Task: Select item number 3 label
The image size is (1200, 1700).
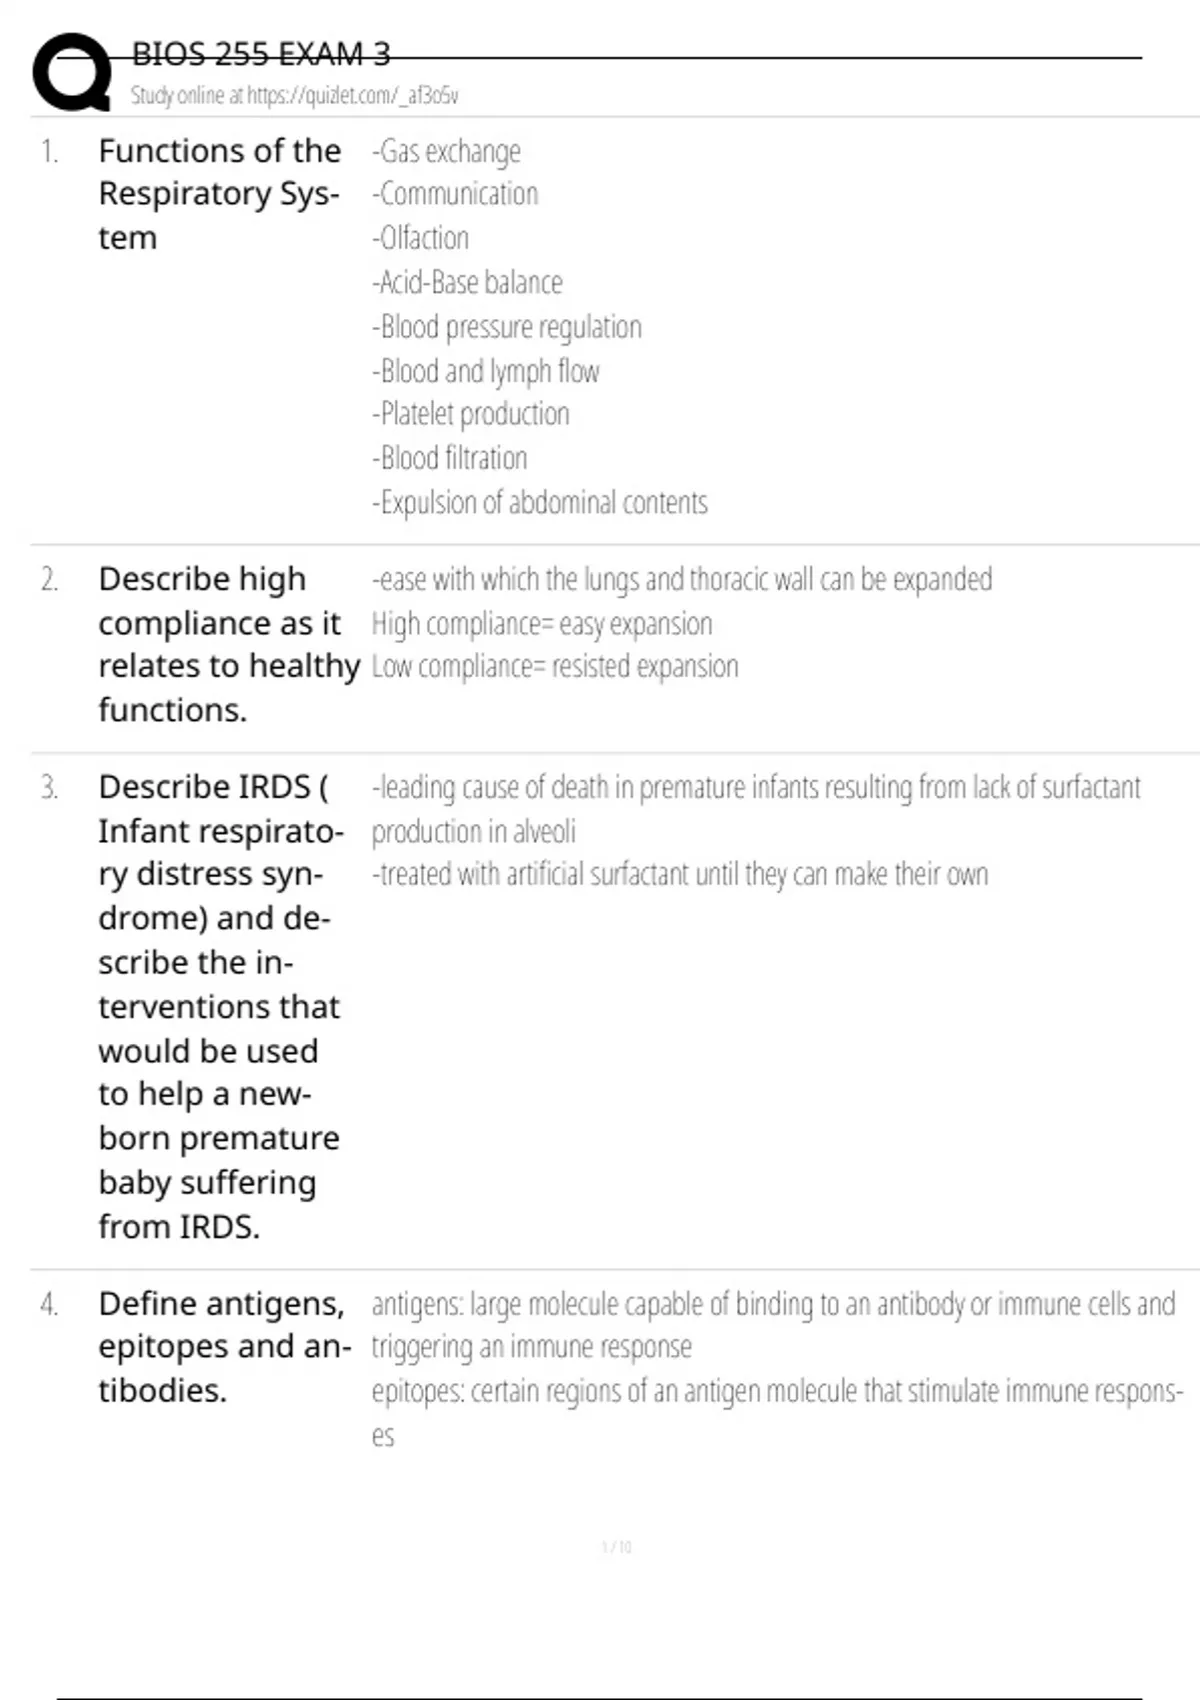Action: pos(49,787)
